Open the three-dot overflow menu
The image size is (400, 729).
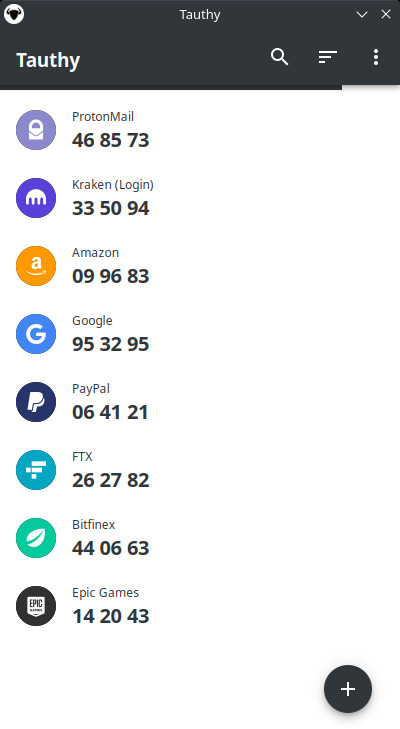[376, 57]
